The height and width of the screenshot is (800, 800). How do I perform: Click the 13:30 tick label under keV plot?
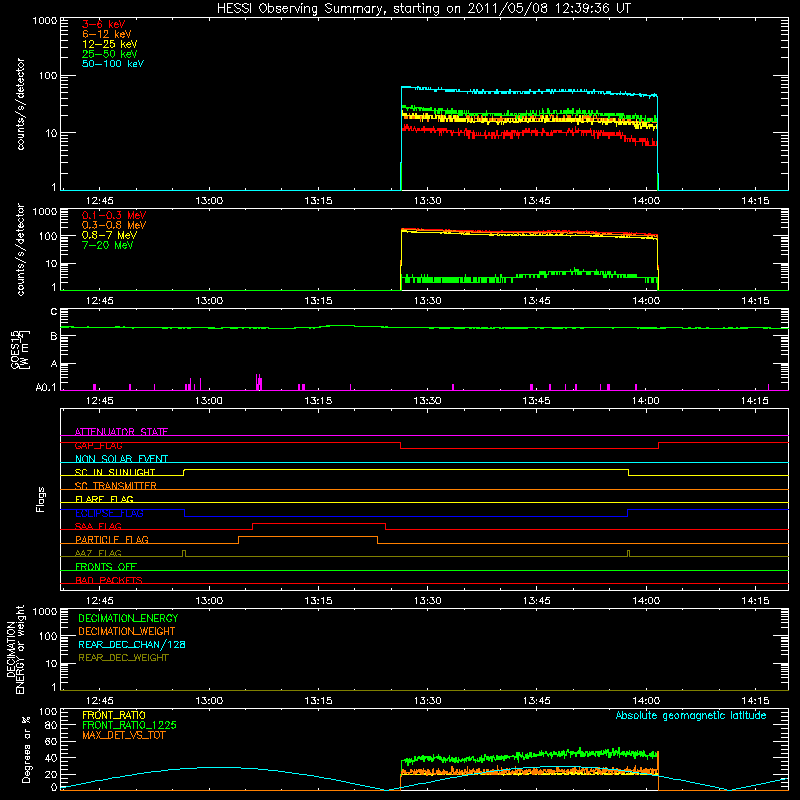click(427, 201)
